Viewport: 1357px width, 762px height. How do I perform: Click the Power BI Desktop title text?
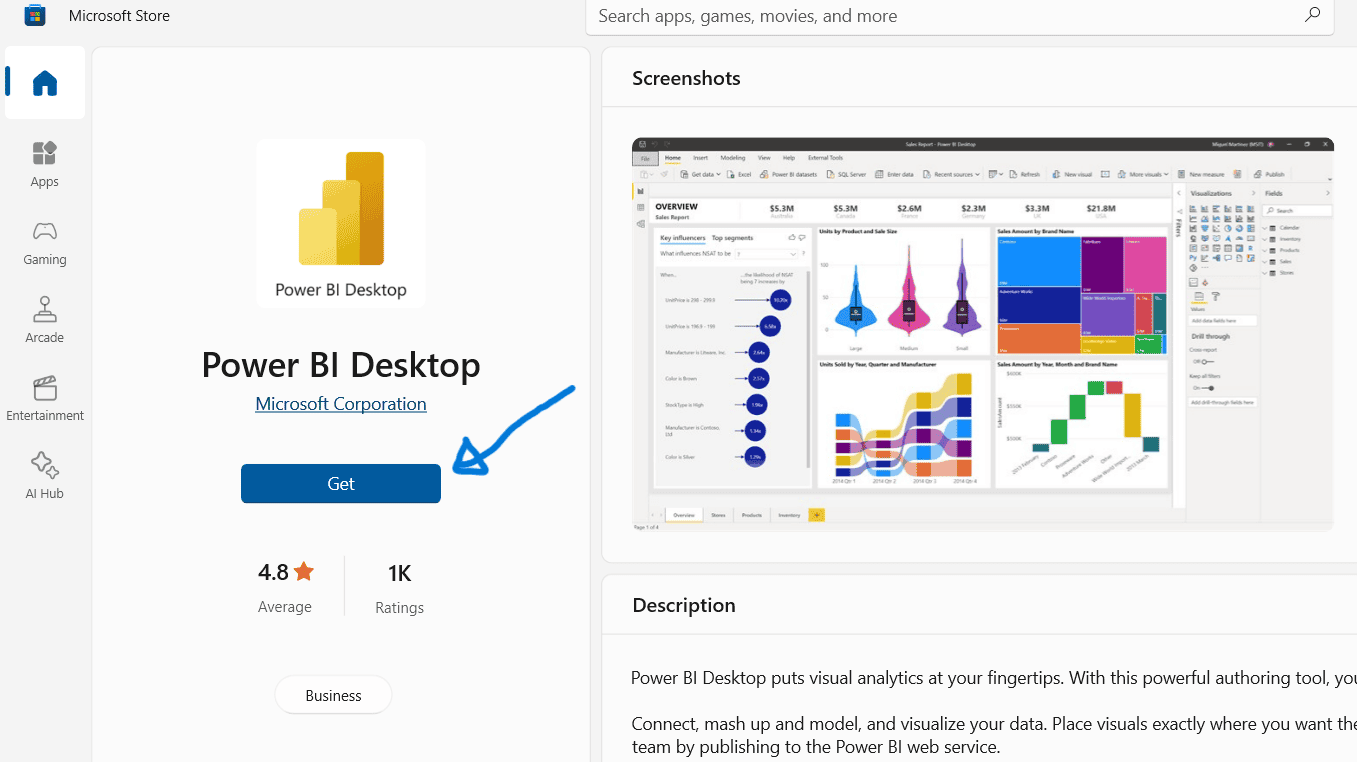point(341,364)
